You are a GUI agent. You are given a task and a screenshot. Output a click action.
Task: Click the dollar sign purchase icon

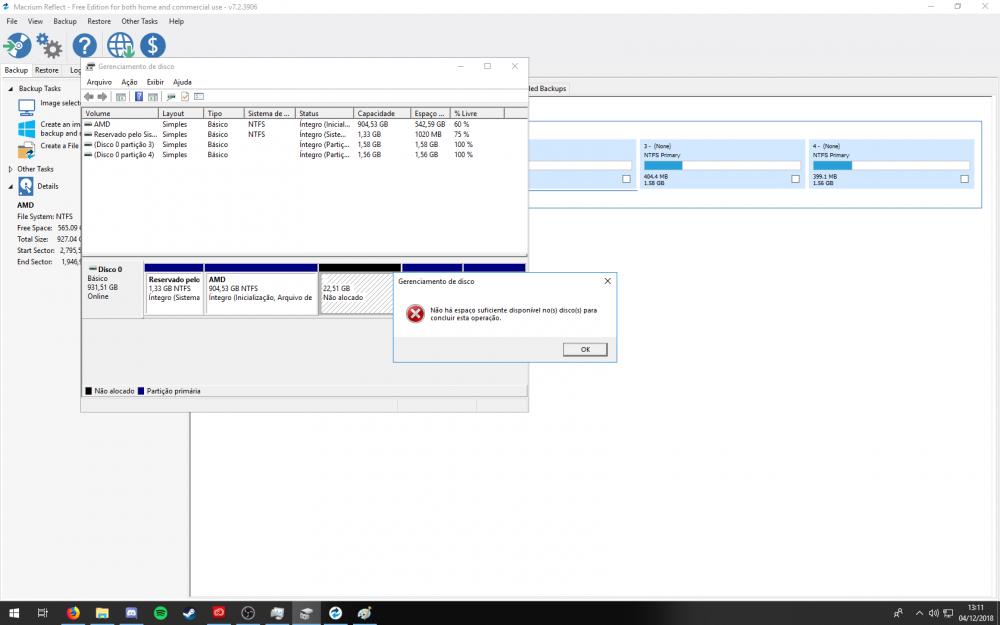[x=153, y=46]
